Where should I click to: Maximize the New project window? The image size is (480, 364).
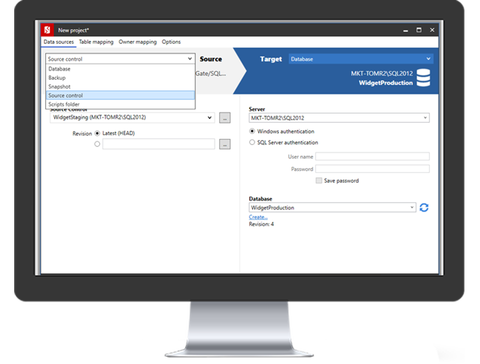point(419,30)
